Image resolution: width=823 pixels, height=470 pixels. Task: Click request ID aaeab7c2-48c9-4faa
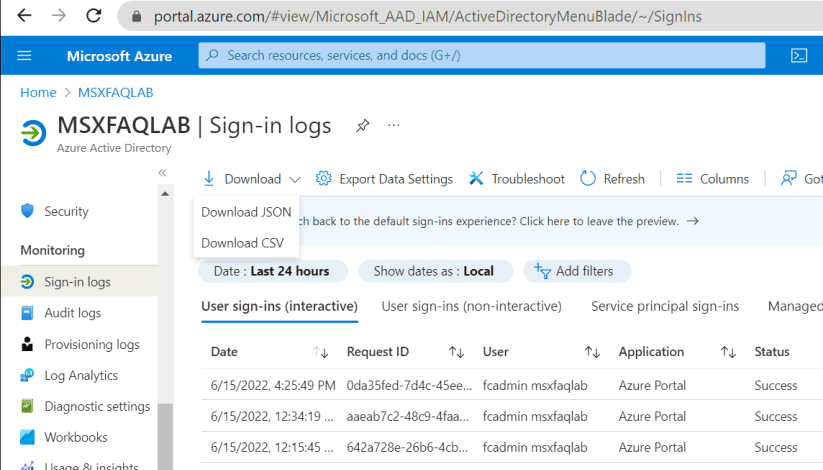[407, 416]
